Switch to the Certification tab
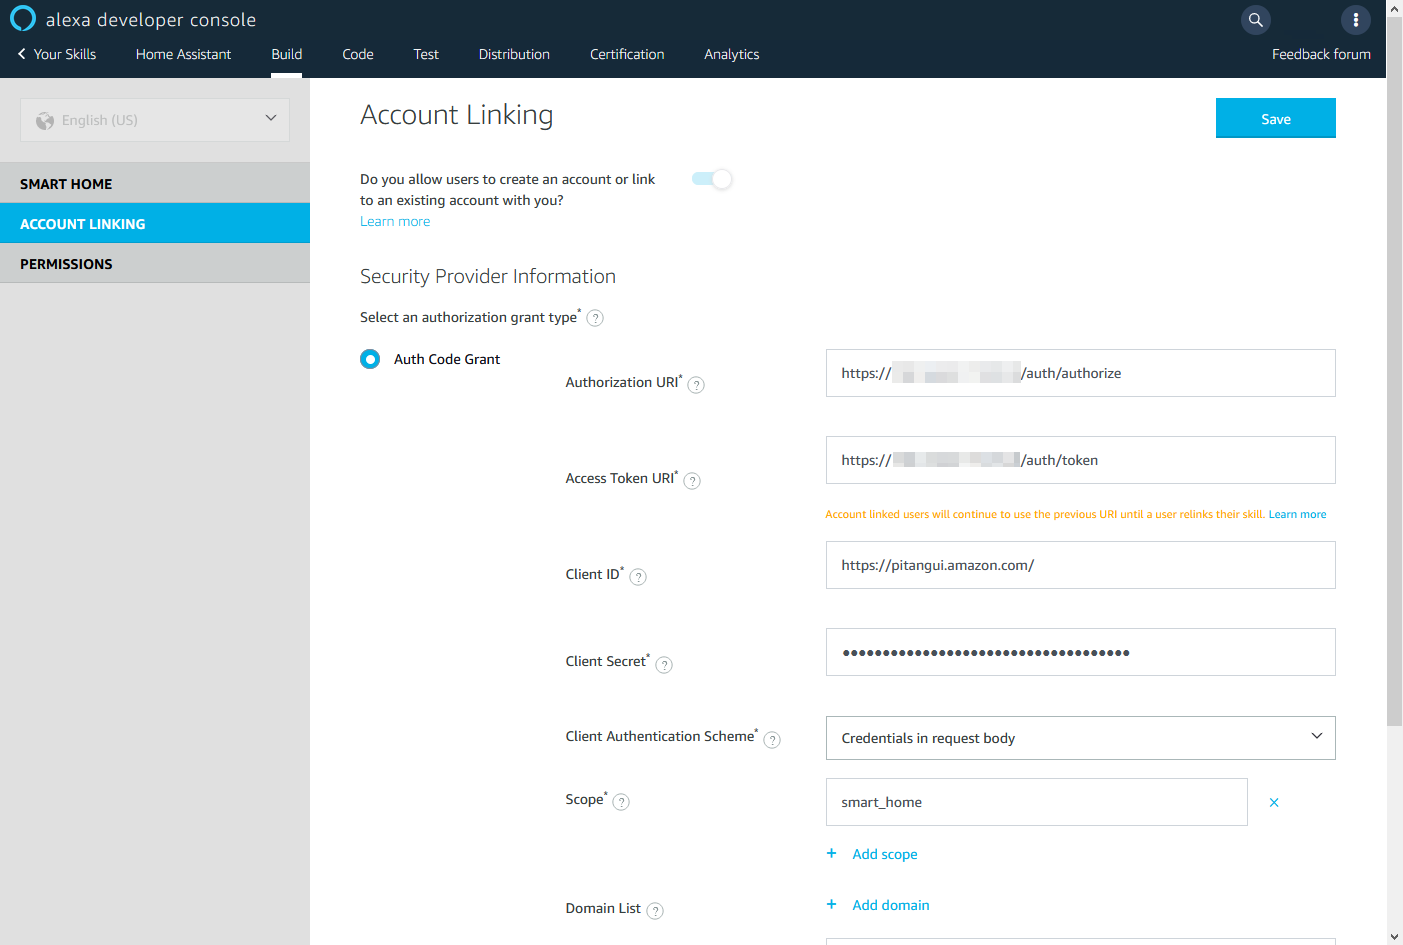Image resolution: width=1403 pixels, height=945 pixels. 627,54
